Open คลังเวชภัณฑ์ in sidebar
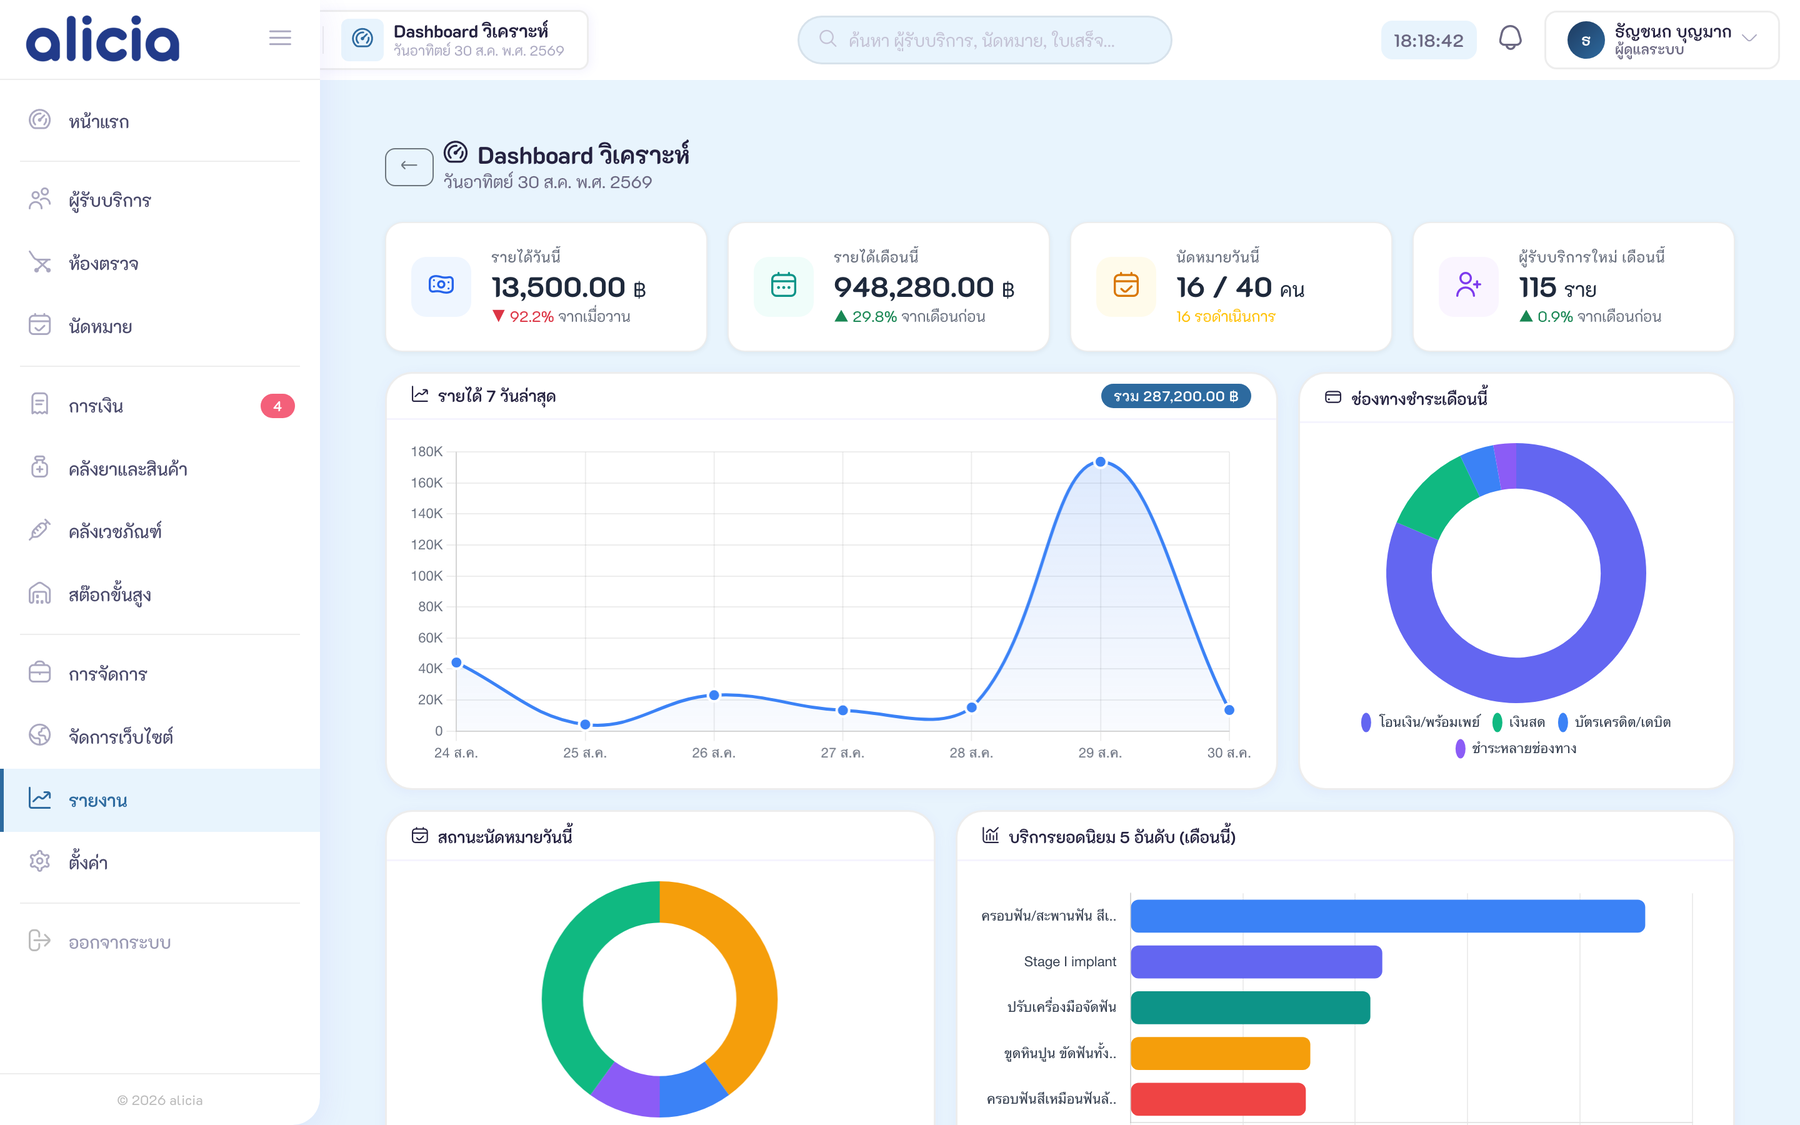1800x1125 pixels. coord(160,531)
